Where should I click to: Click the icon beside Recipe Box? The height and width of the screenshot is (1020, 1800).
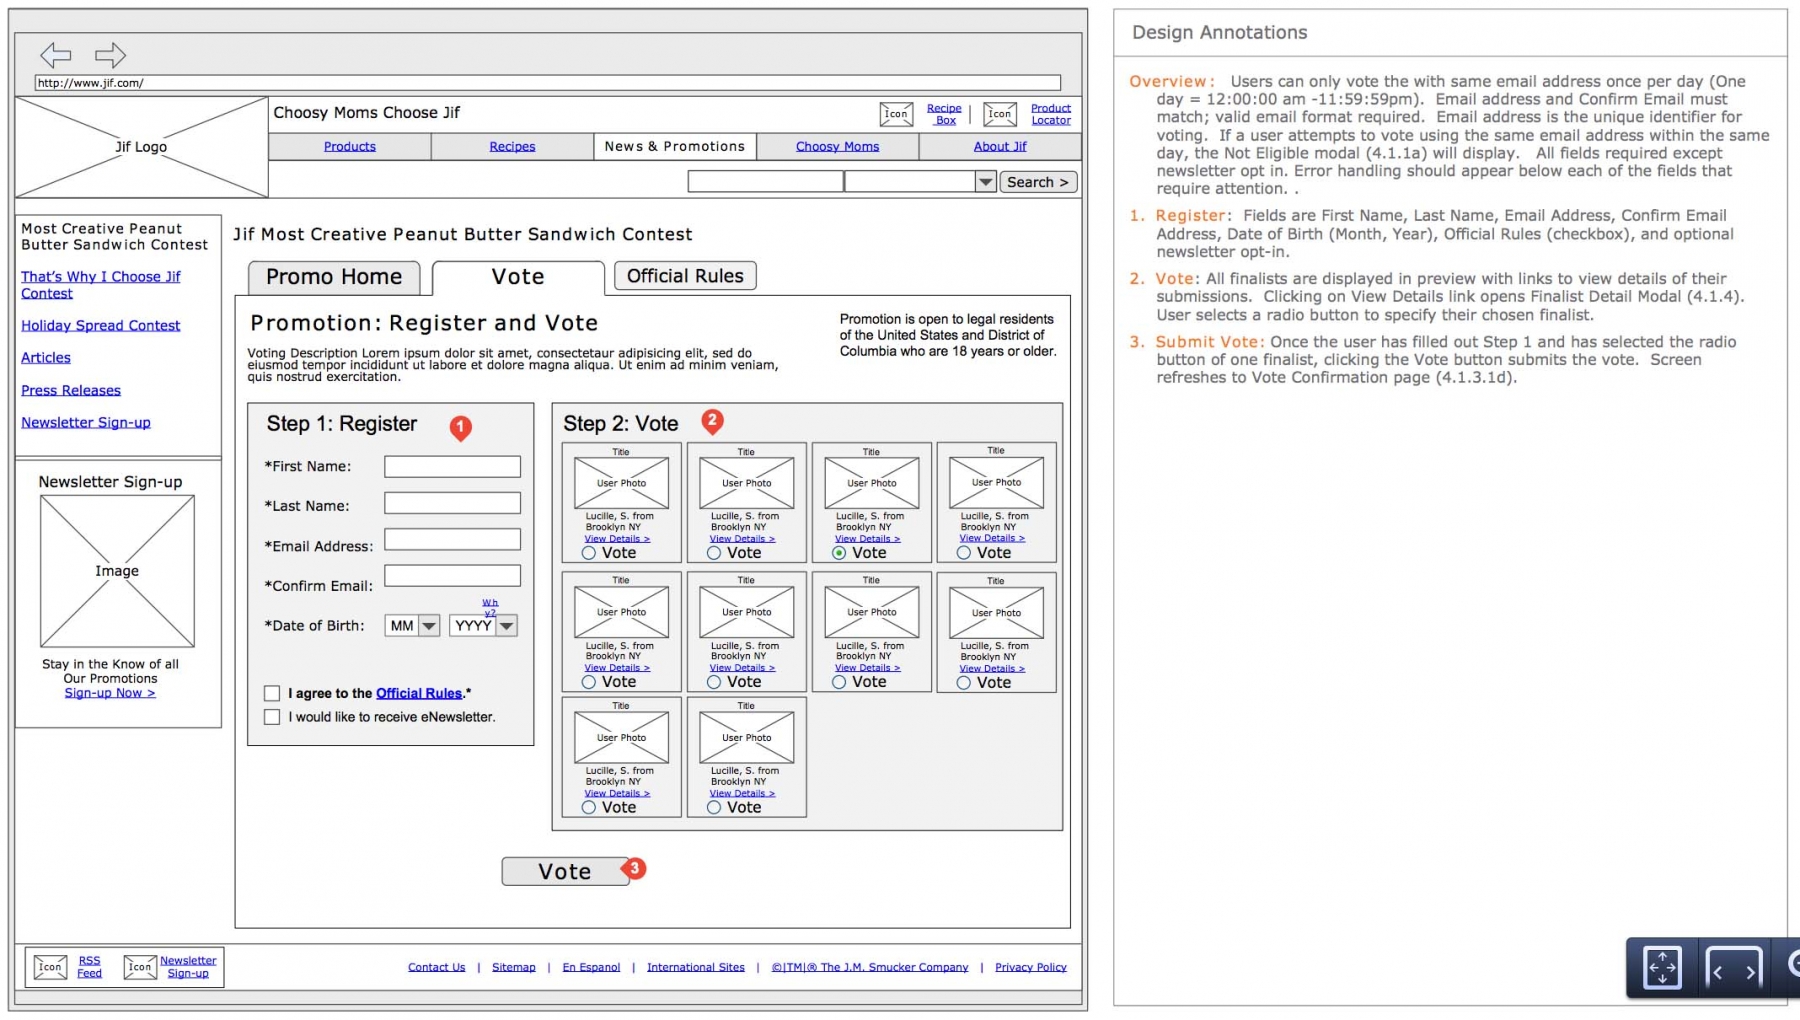(896, 114)
